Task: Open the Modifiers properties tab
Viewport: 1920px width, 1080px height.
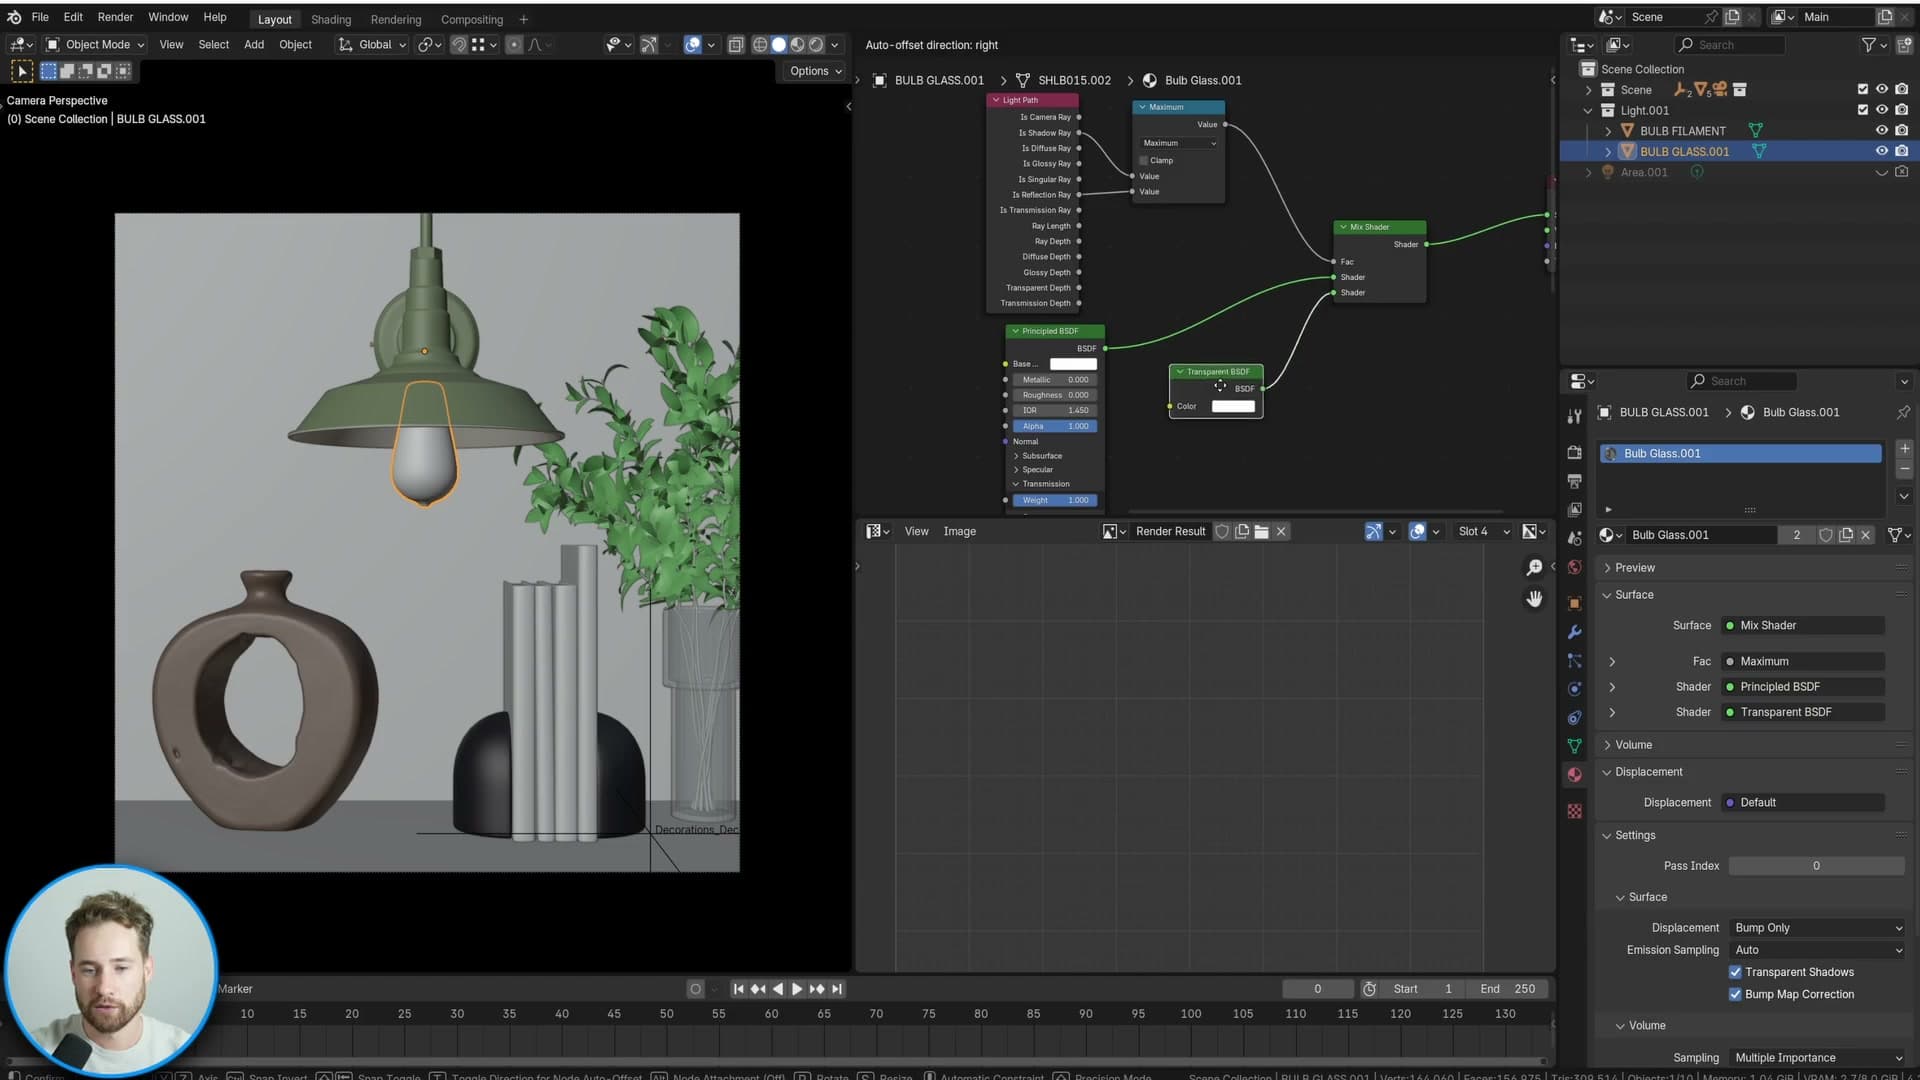Action: (x=1574, y=632)
